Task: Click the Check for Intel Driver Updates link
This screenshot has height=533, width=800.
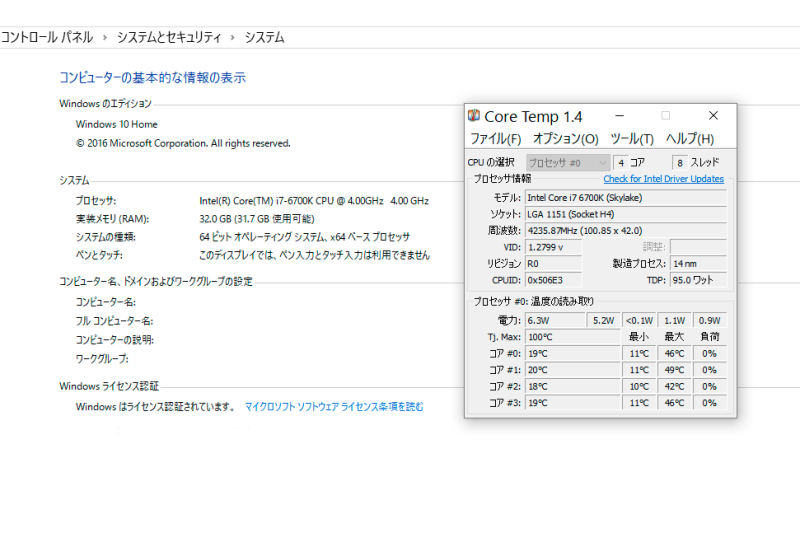Action: click(663, 179)
